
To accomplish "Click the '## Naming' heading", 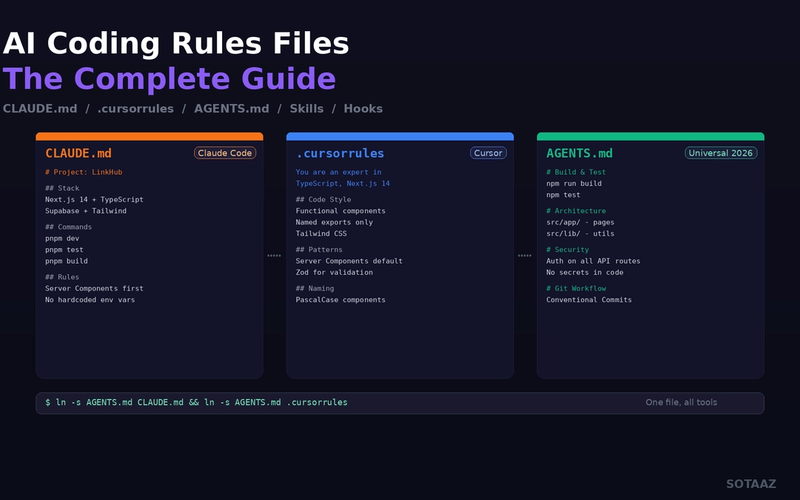I will (x=313, y=288).
